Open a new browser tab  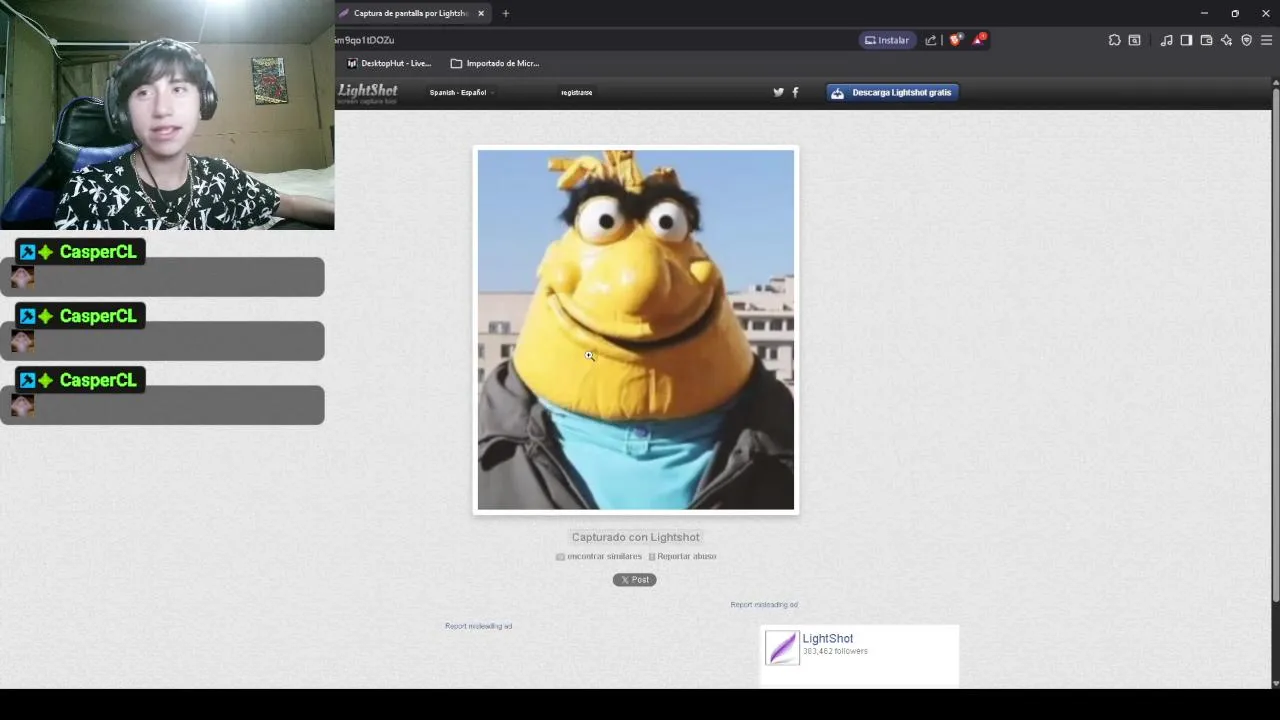(505, 13)
